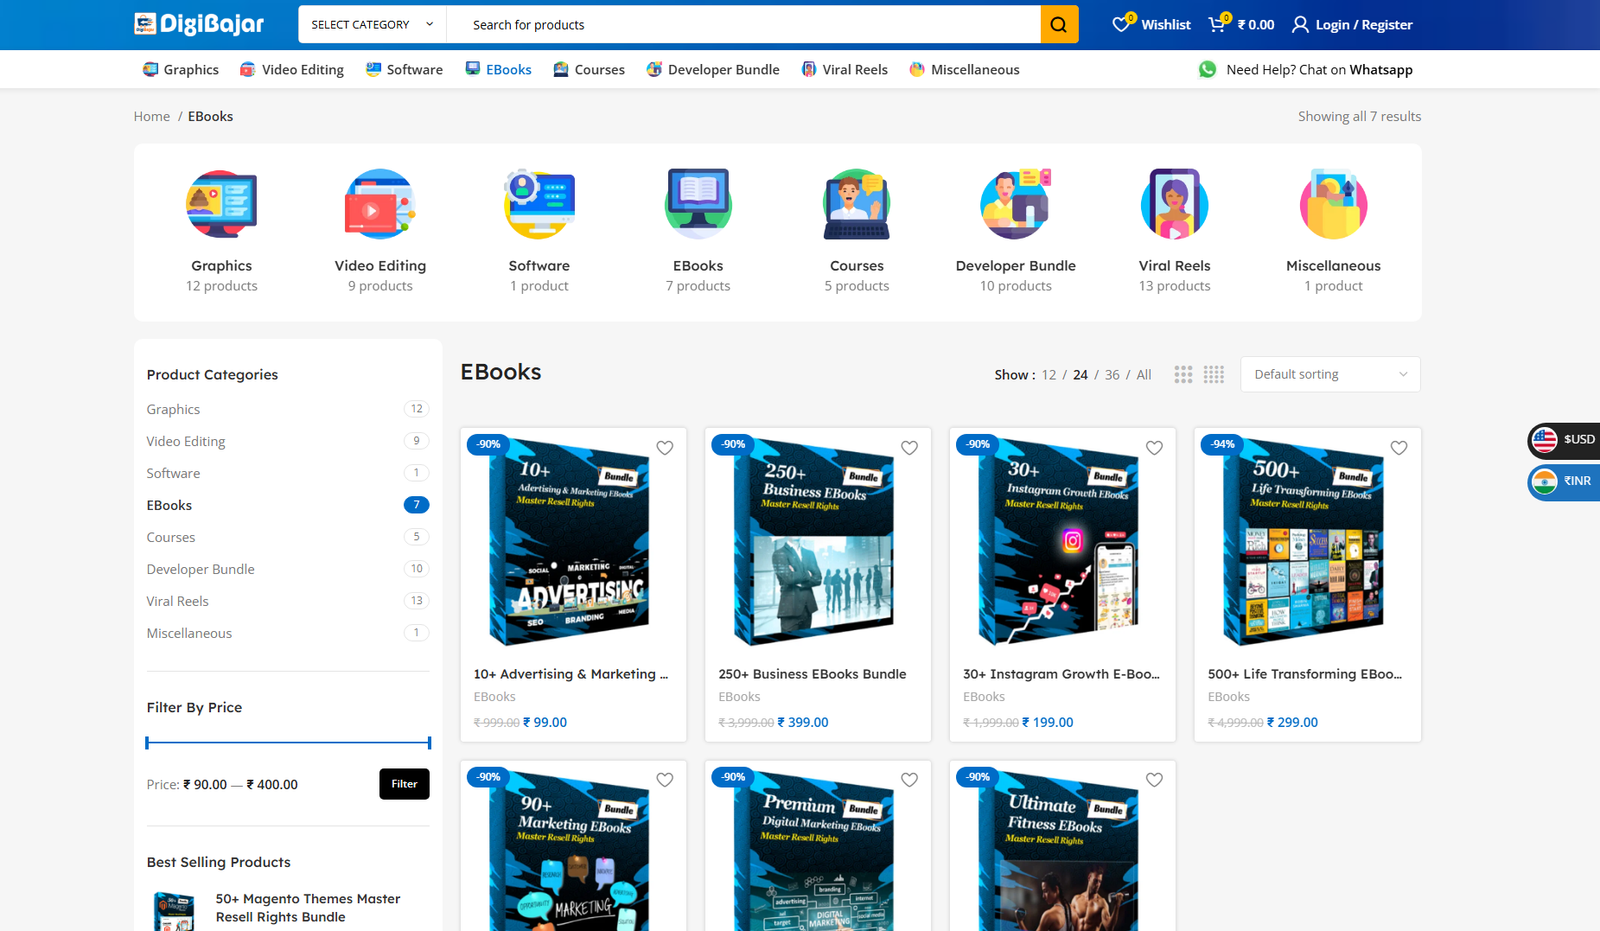Click the DigiBajar logo
Viewport: 1600px width, 931px height.
199,24
